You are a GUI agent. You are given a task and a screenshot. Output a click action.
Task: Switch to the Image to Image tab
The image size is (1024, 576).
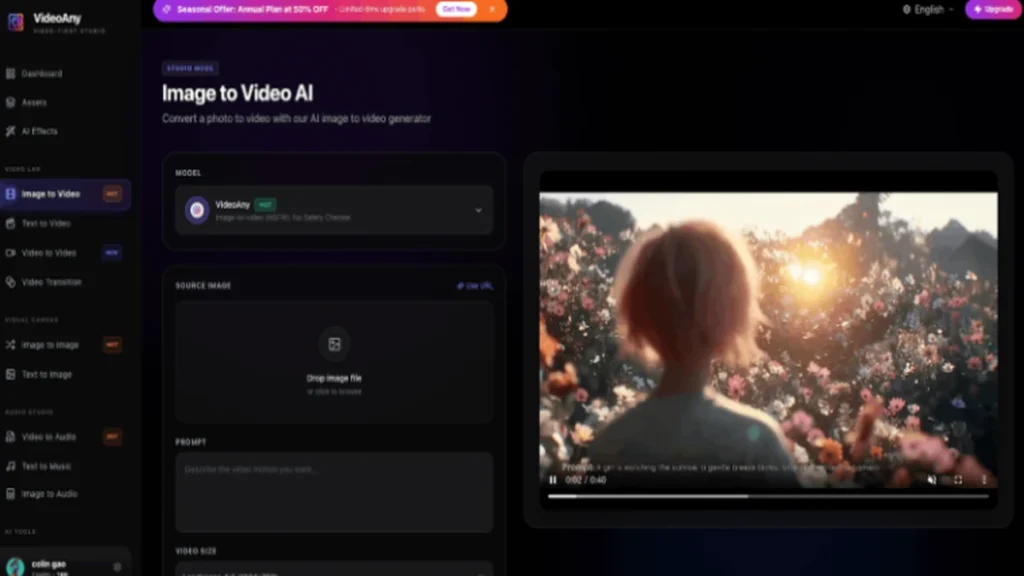tap(49, 345)
